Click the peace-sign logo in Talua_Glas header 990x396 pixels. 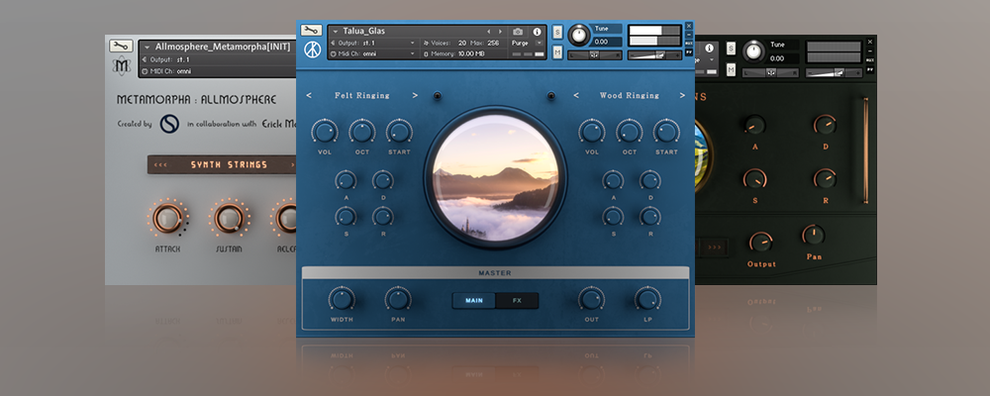tap(312, 50)
